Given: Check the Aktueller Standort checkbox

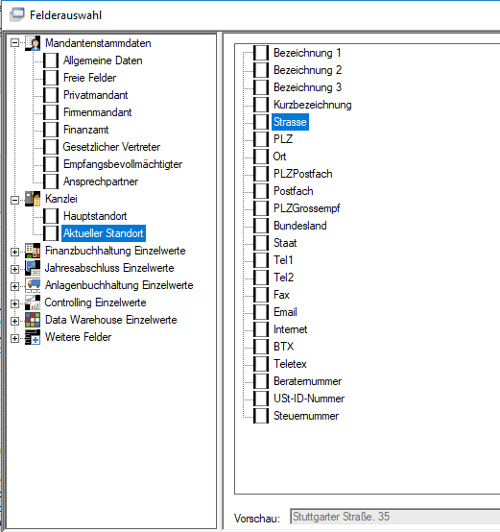Looking at the screenshot, I should click(51, 233).
